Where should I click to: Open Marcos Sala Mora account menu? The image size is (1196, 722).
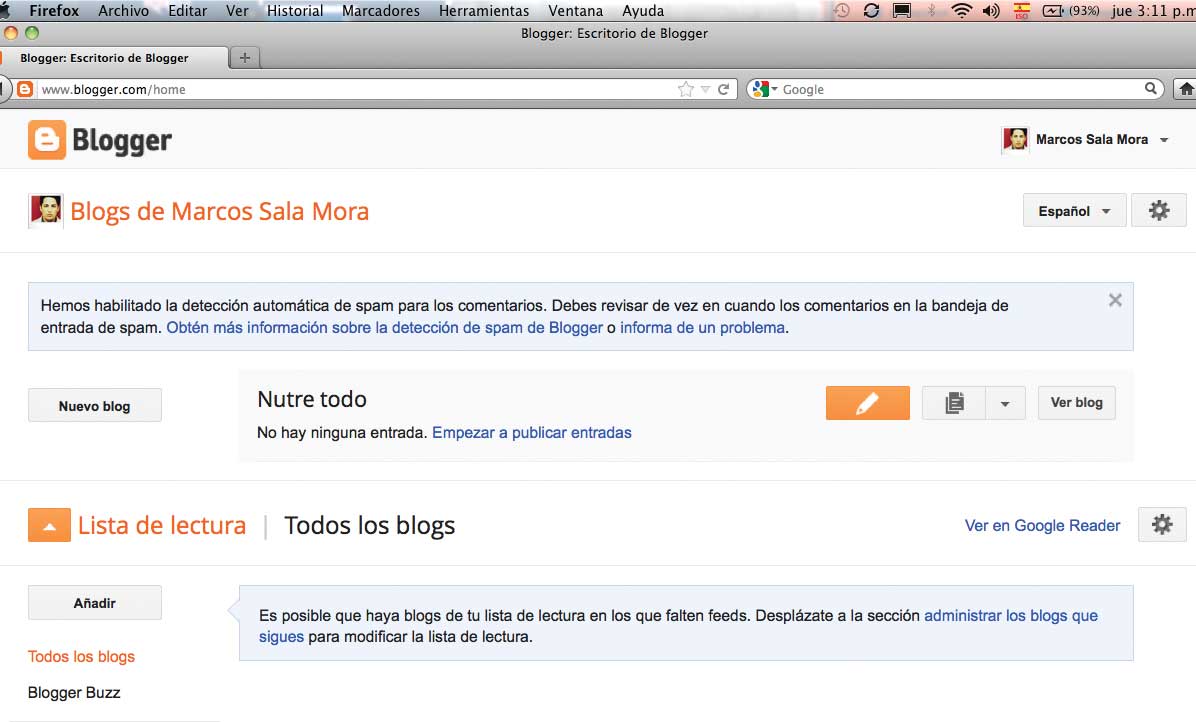pos(1091,140)
